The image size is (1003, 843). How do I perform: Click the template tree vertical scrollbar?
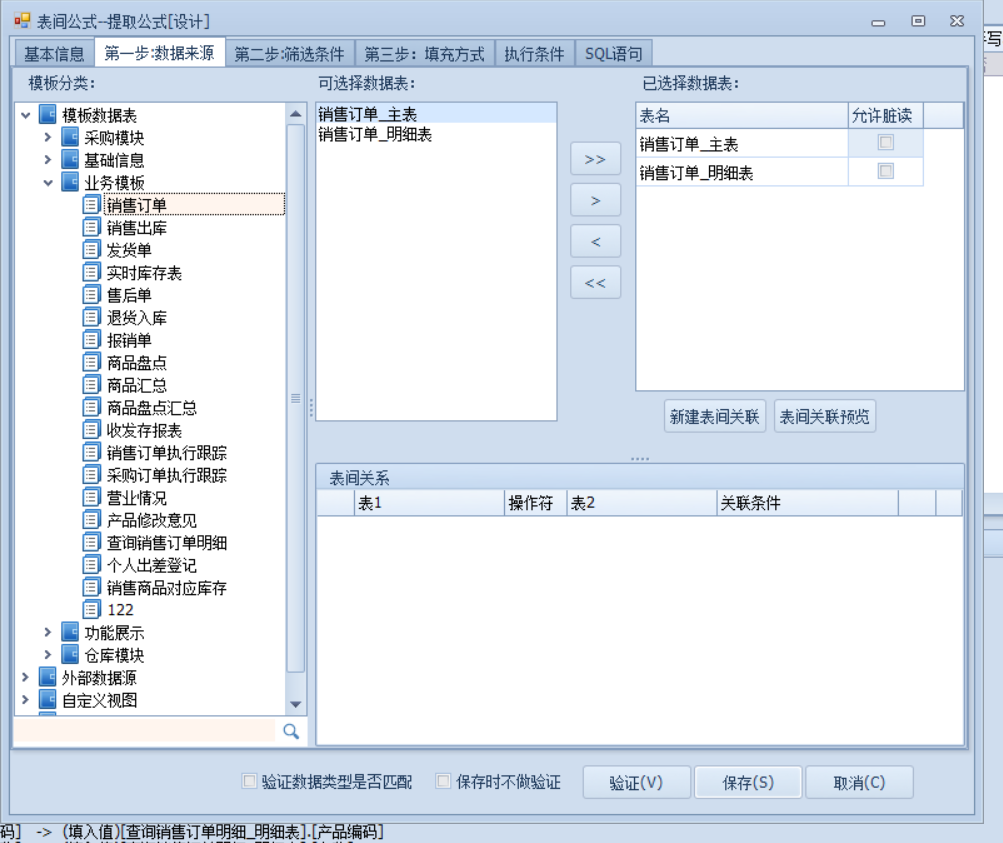[295, 400]
